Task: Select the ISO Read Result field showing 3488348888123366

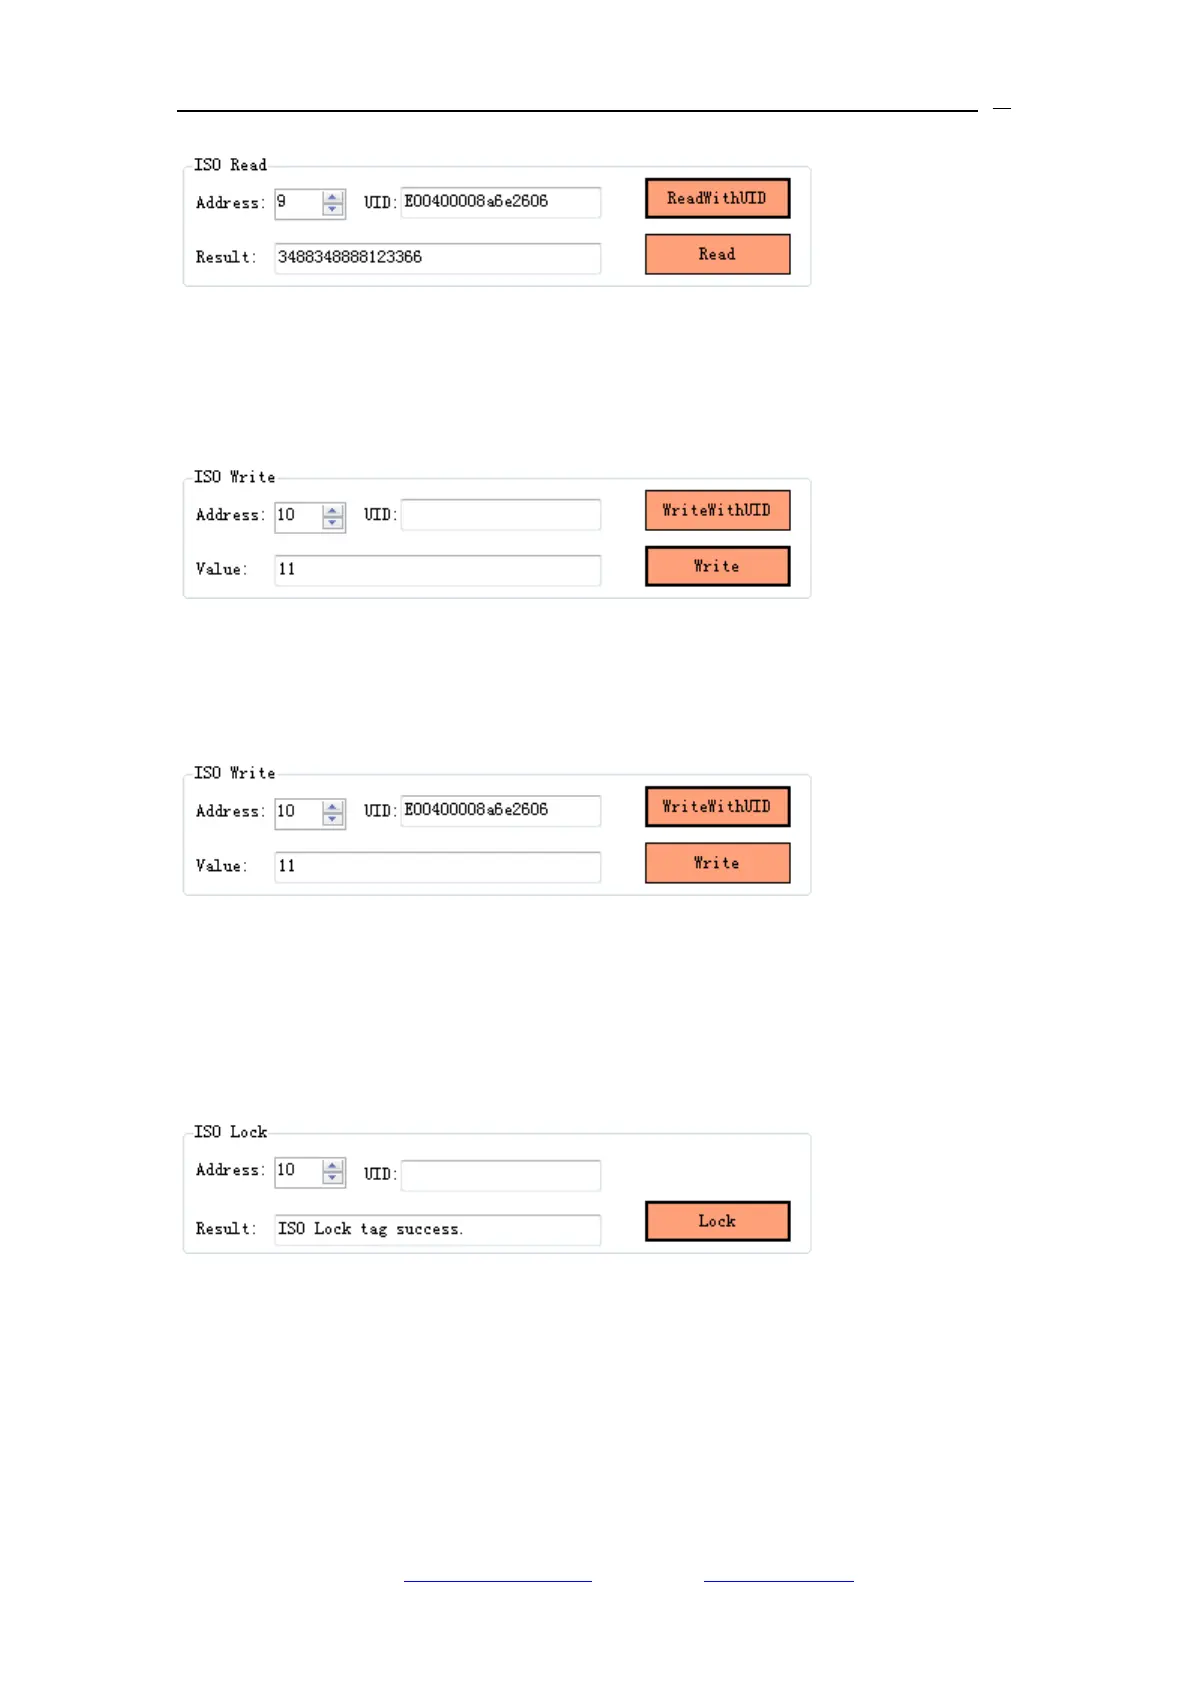Action: pos(437,257)
